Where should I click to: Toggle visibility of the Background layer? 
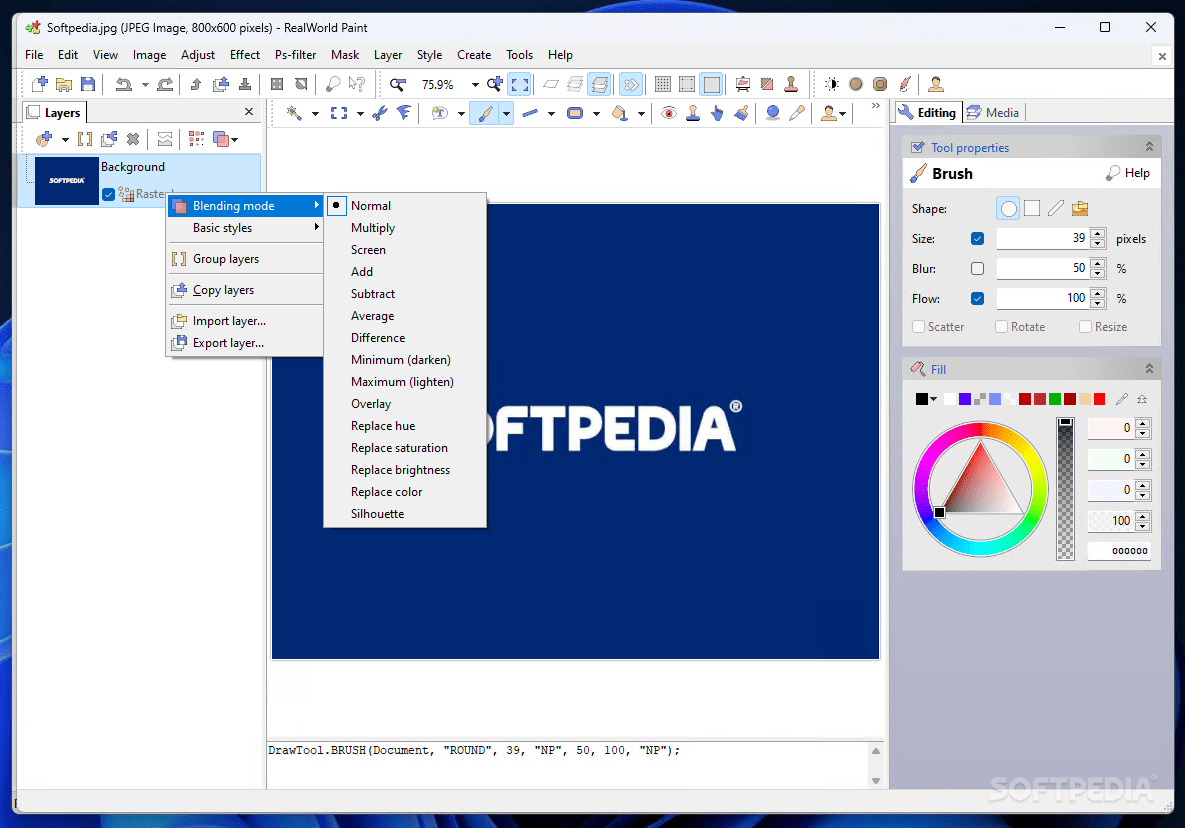(108, 194)
